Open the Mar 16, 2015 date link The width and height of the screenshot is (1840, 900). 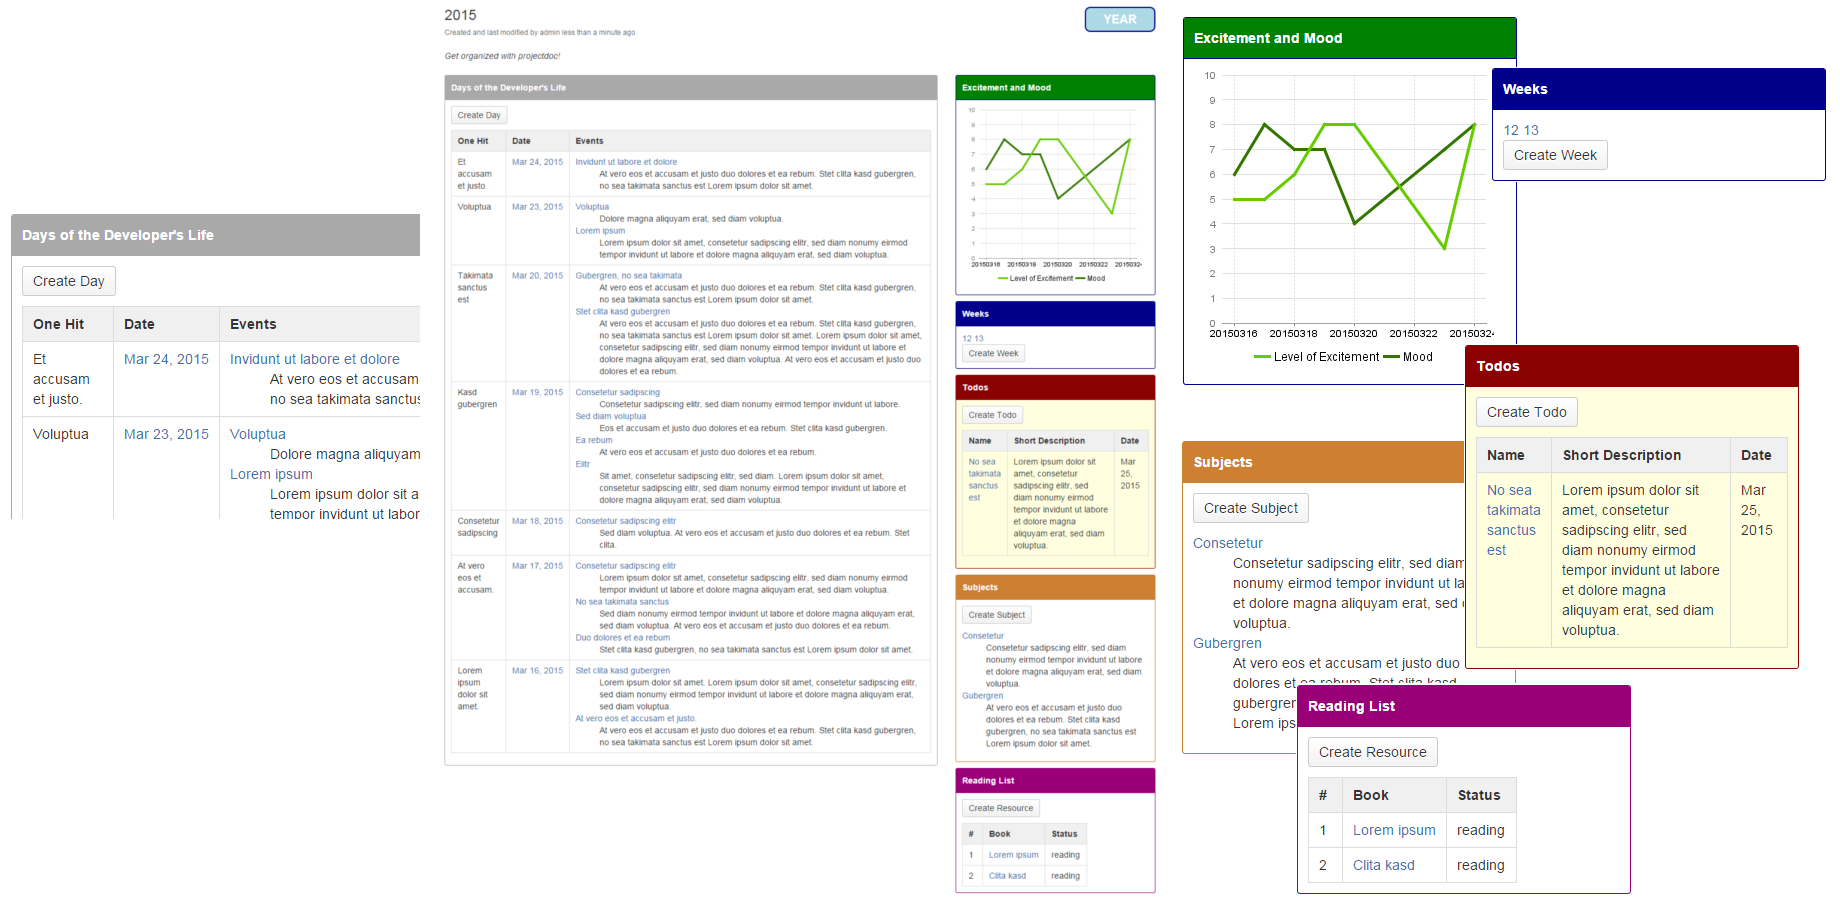[x=537, y=671]
